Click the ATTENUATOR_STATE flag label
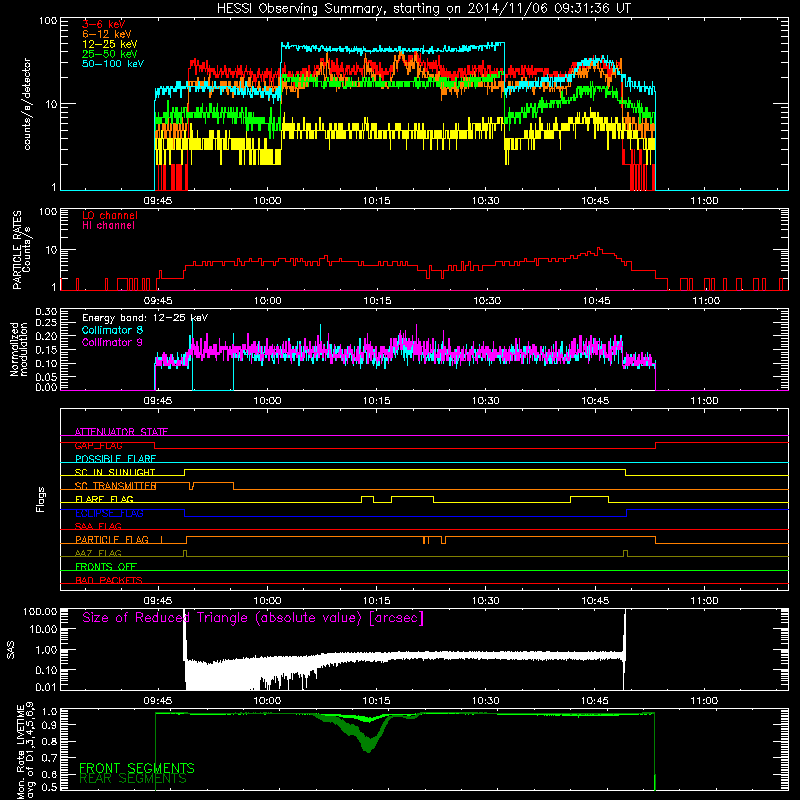The width and height of the screenshot is (800, 800). tap(121, 432)
